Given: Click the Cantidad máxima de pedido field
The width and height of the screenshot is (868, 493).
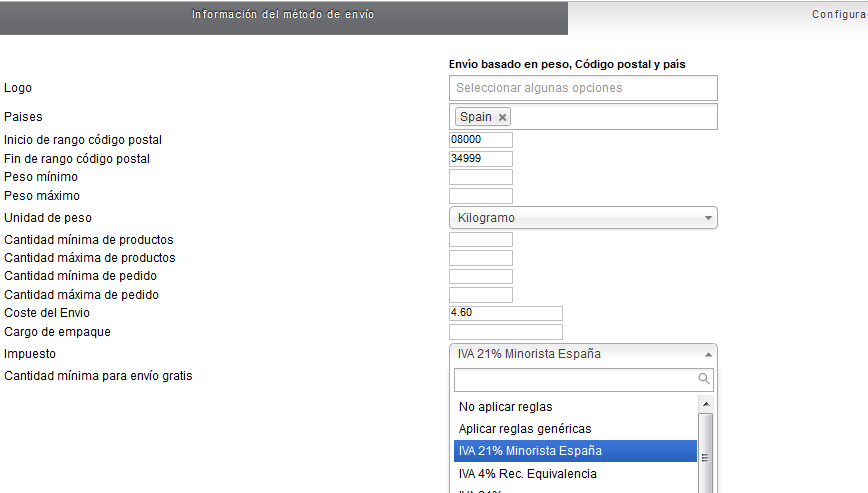Looking at the screenshot, I should pyautogui.click(x=480, y=295).
